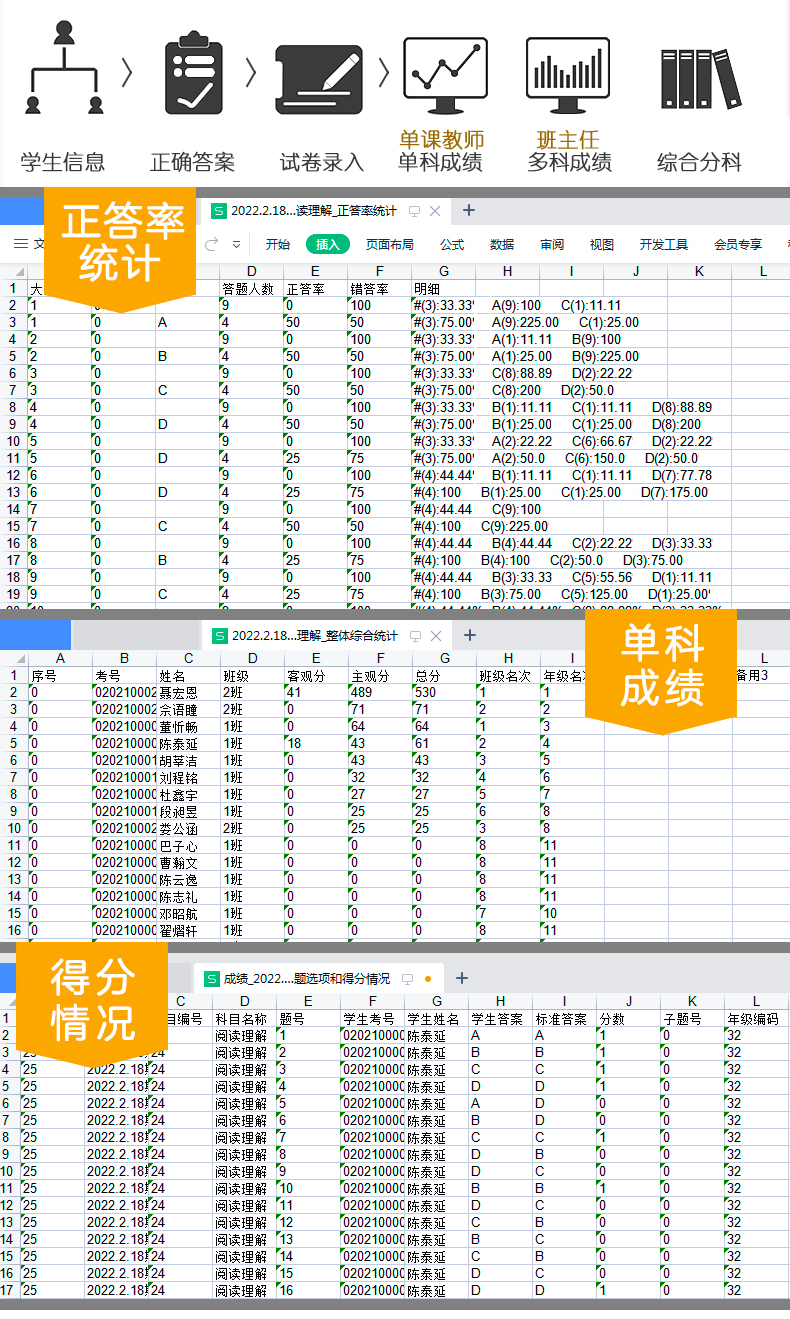Screen dimensions: 790x1319
Task: Click the 学生信息 hierarchy icon
Action: coord(65,68)
